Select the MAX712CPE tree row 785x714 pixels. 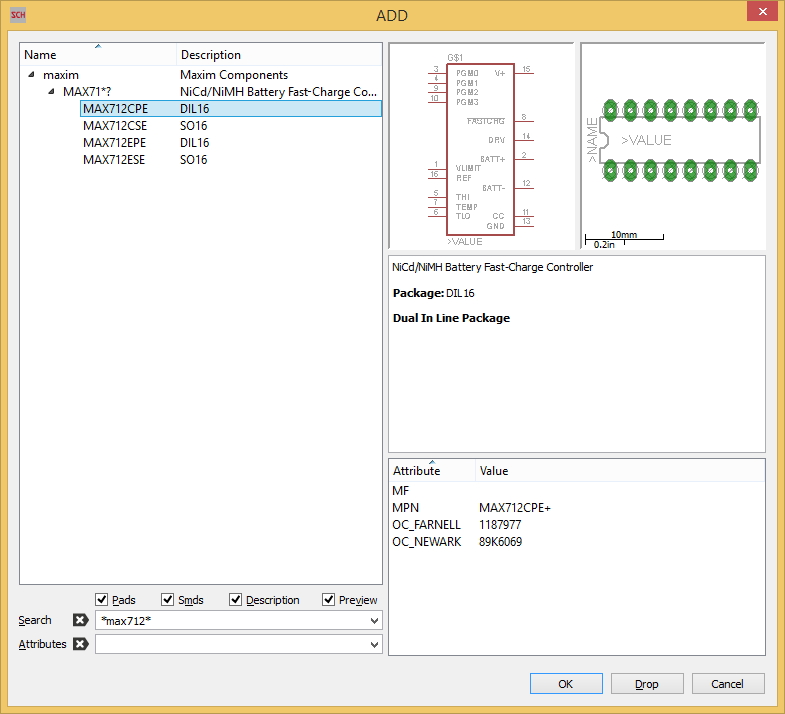231,109
